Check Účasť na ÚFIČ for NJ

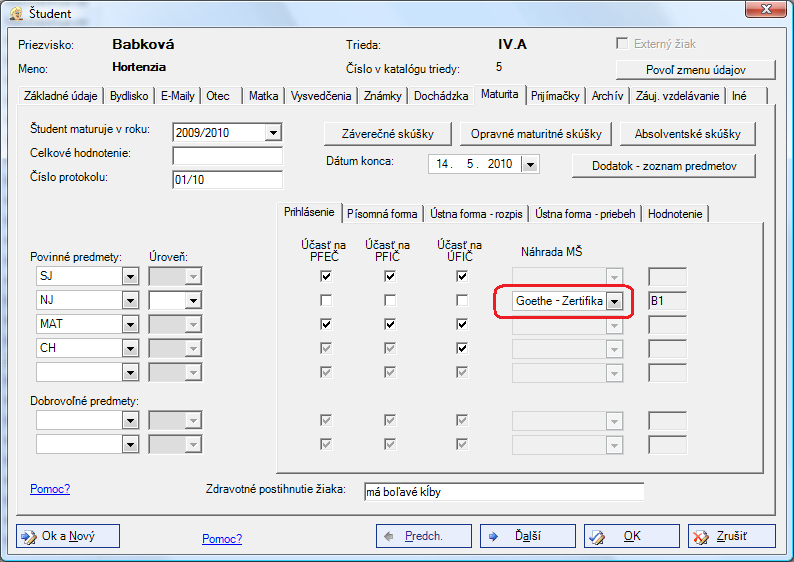[x=462, y=300]
